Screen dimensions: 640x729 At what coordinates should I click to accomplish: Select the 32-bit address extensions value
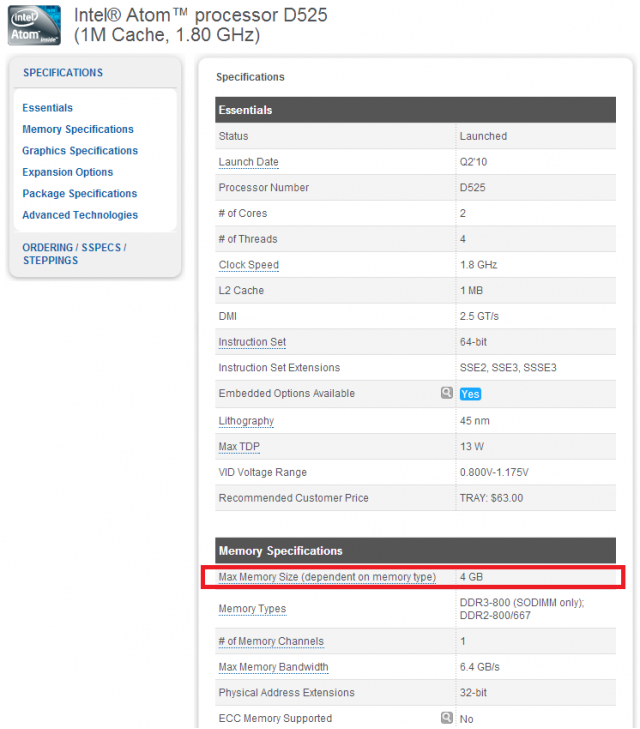[473, 692]
